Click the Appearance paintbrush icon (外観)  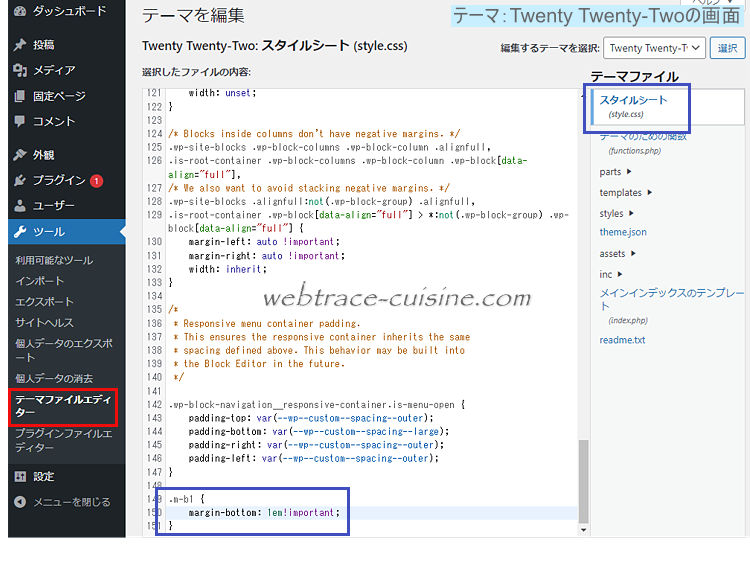point(20,155)
